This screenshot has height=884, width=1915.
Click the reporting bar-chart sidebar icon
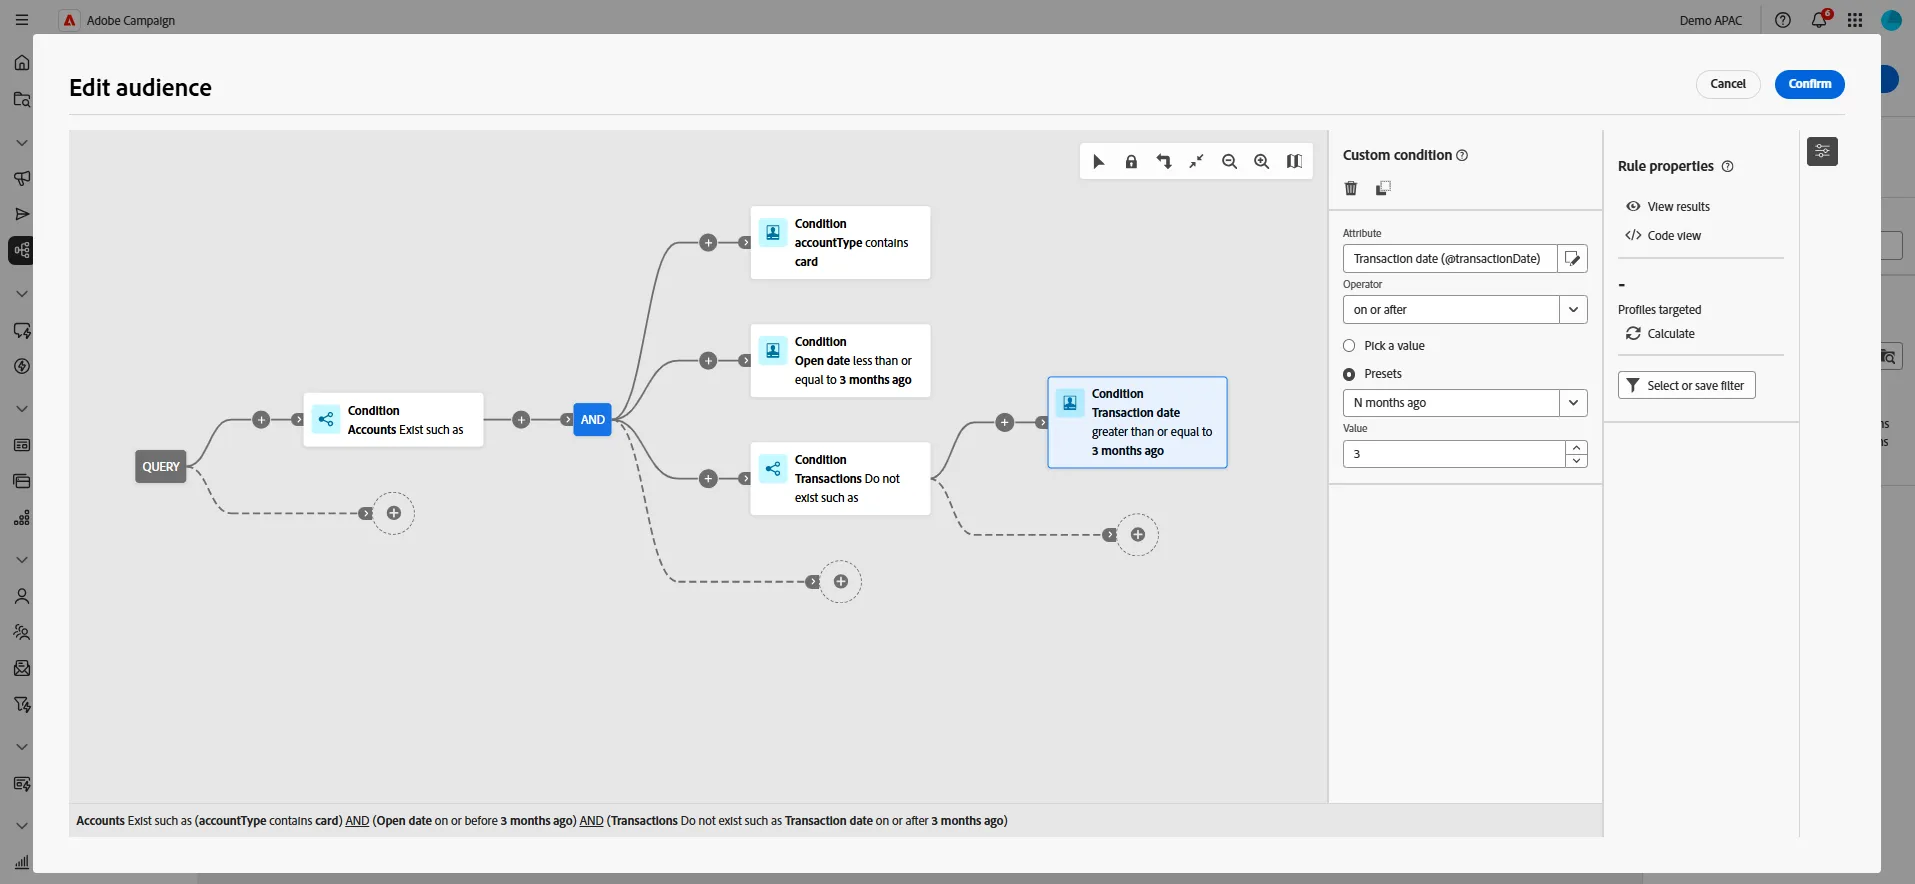[22, 862]
